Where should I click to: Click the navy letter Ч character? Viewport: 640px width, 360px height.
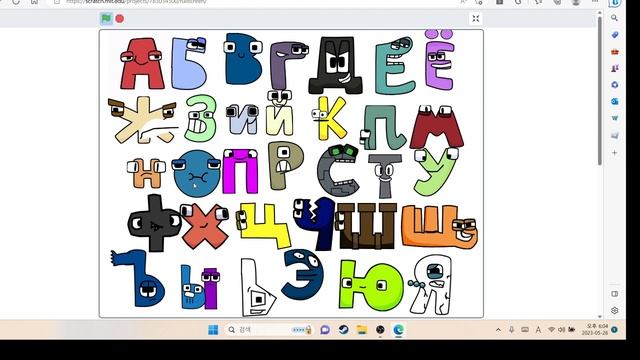click(315, 223)
